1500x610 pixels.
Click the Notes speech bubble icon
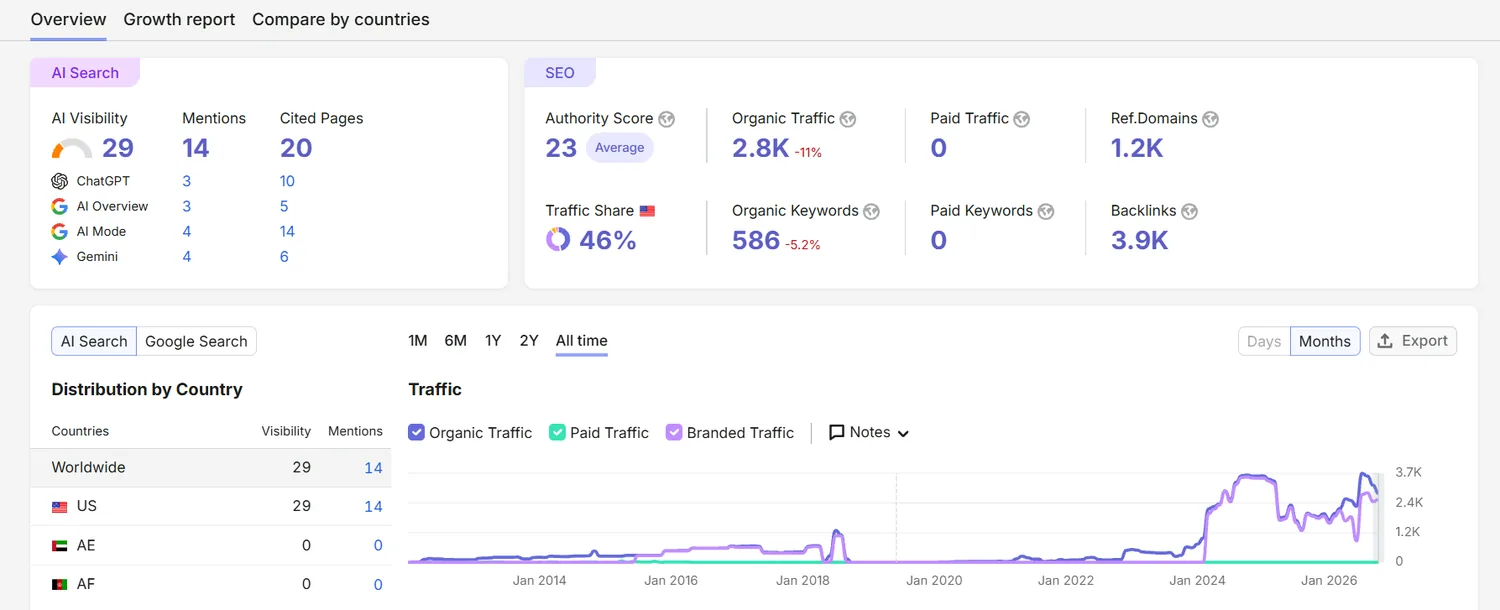pos(837,433)
